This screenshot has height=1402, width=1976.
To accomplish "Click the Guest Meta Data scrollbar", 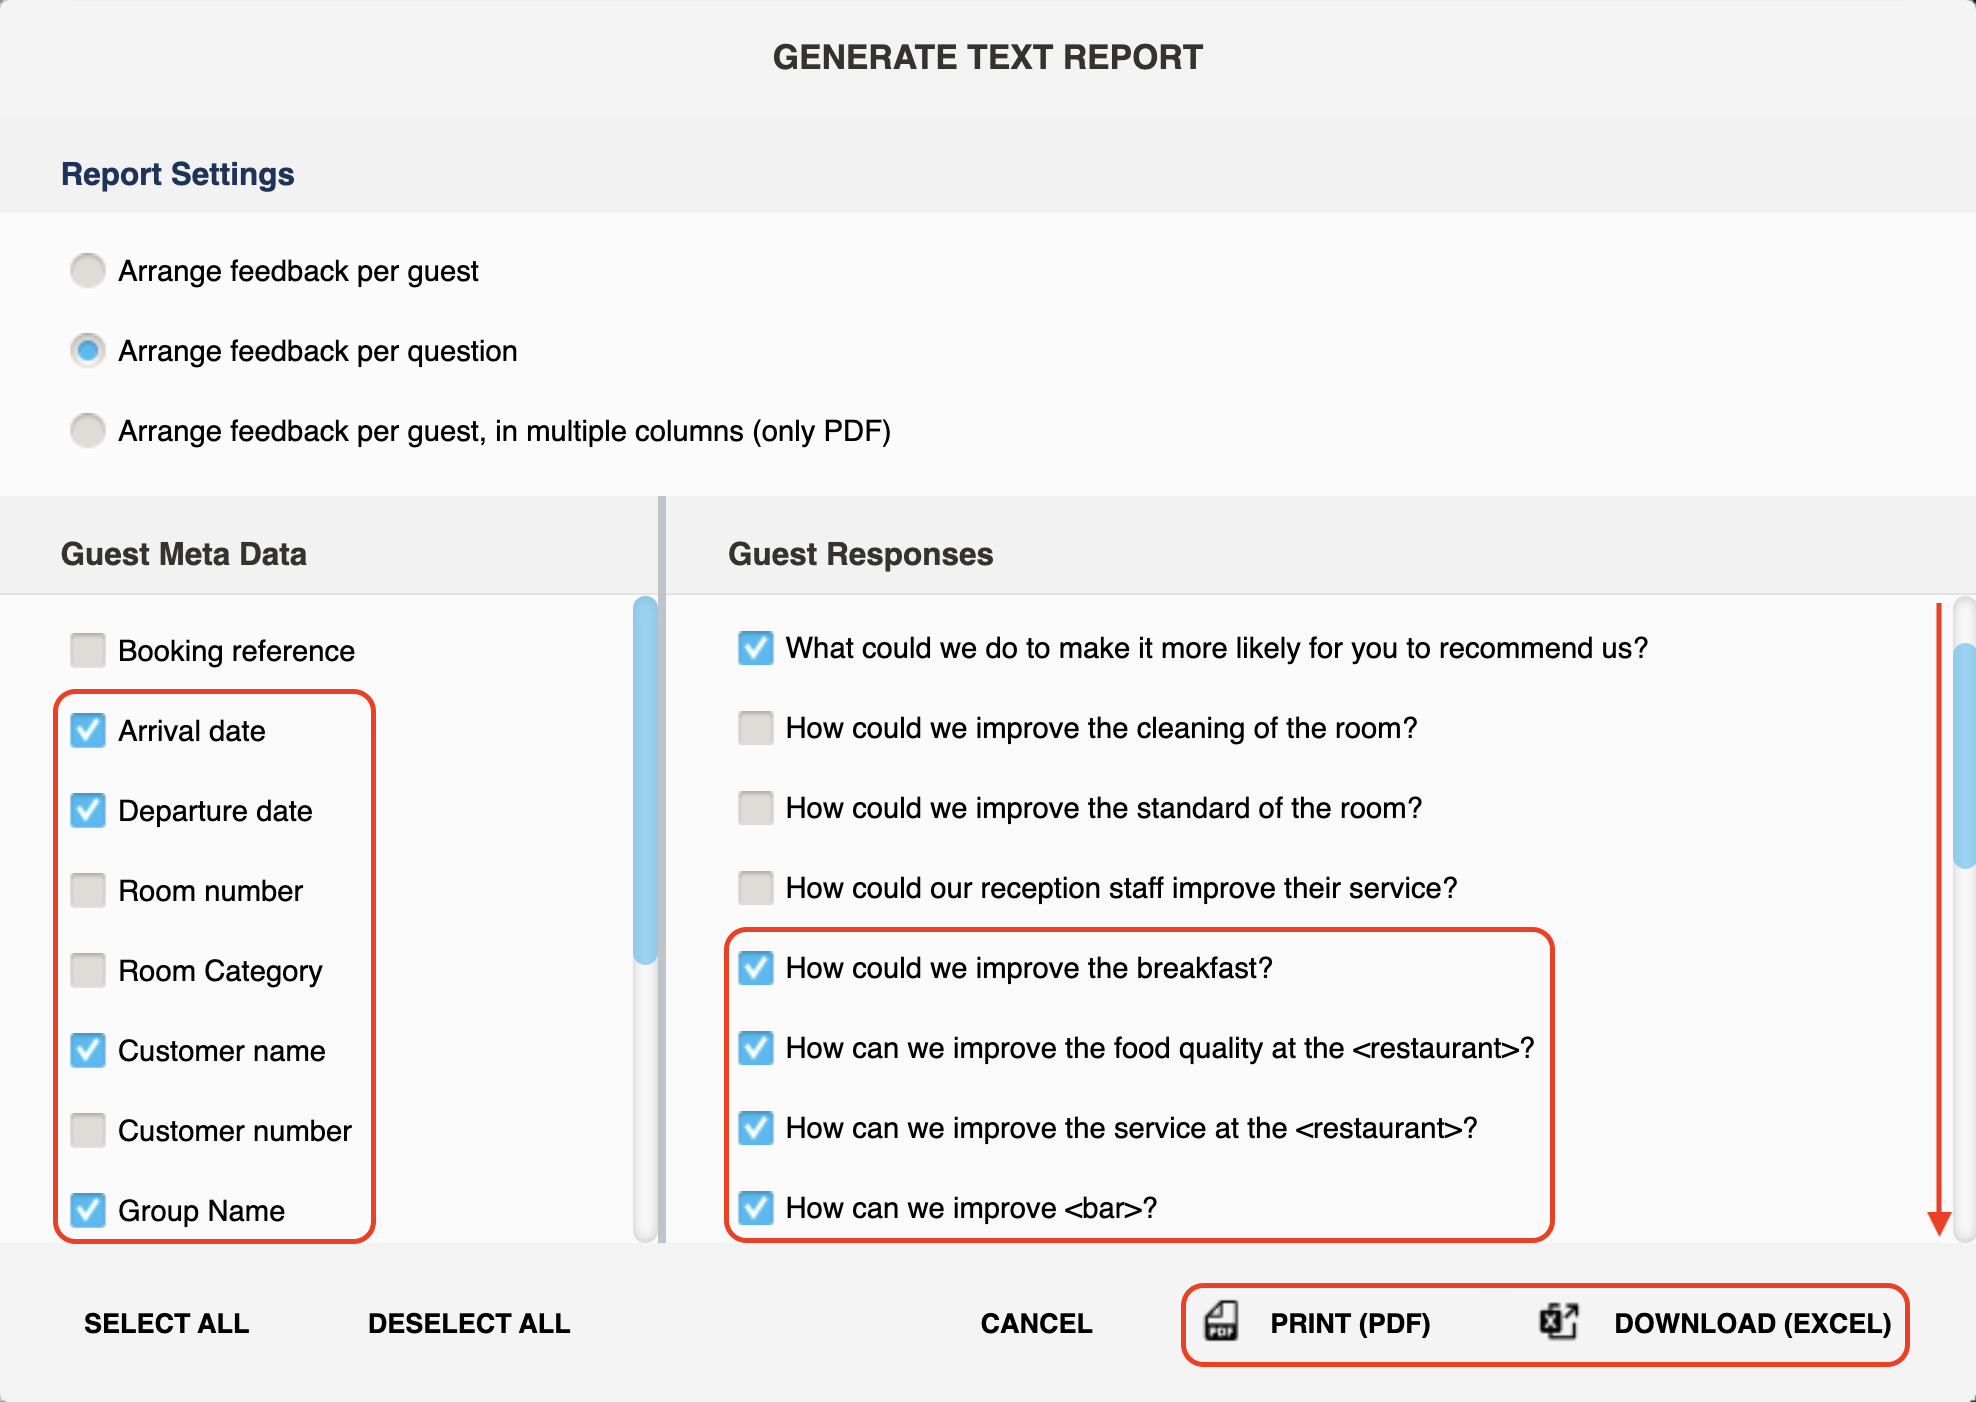I will 646,780.
